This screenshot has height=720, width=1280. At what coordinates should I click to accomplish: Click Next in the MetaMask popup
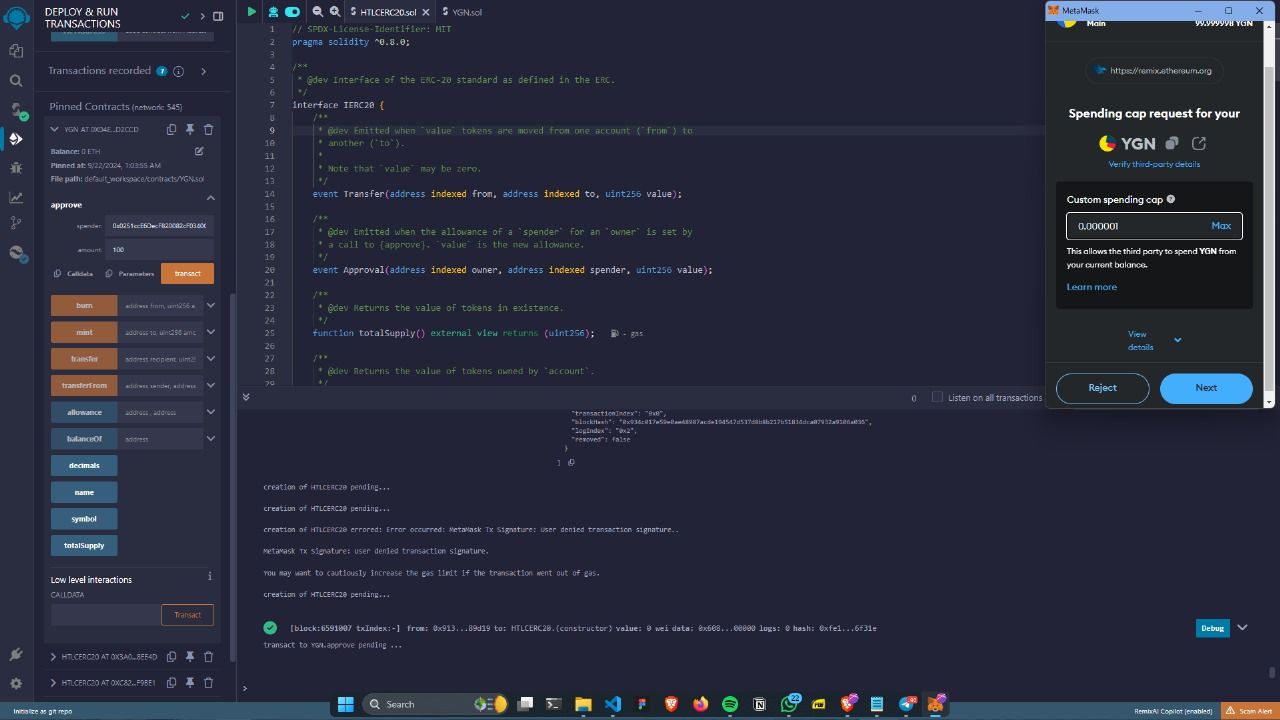[1206, 388]
